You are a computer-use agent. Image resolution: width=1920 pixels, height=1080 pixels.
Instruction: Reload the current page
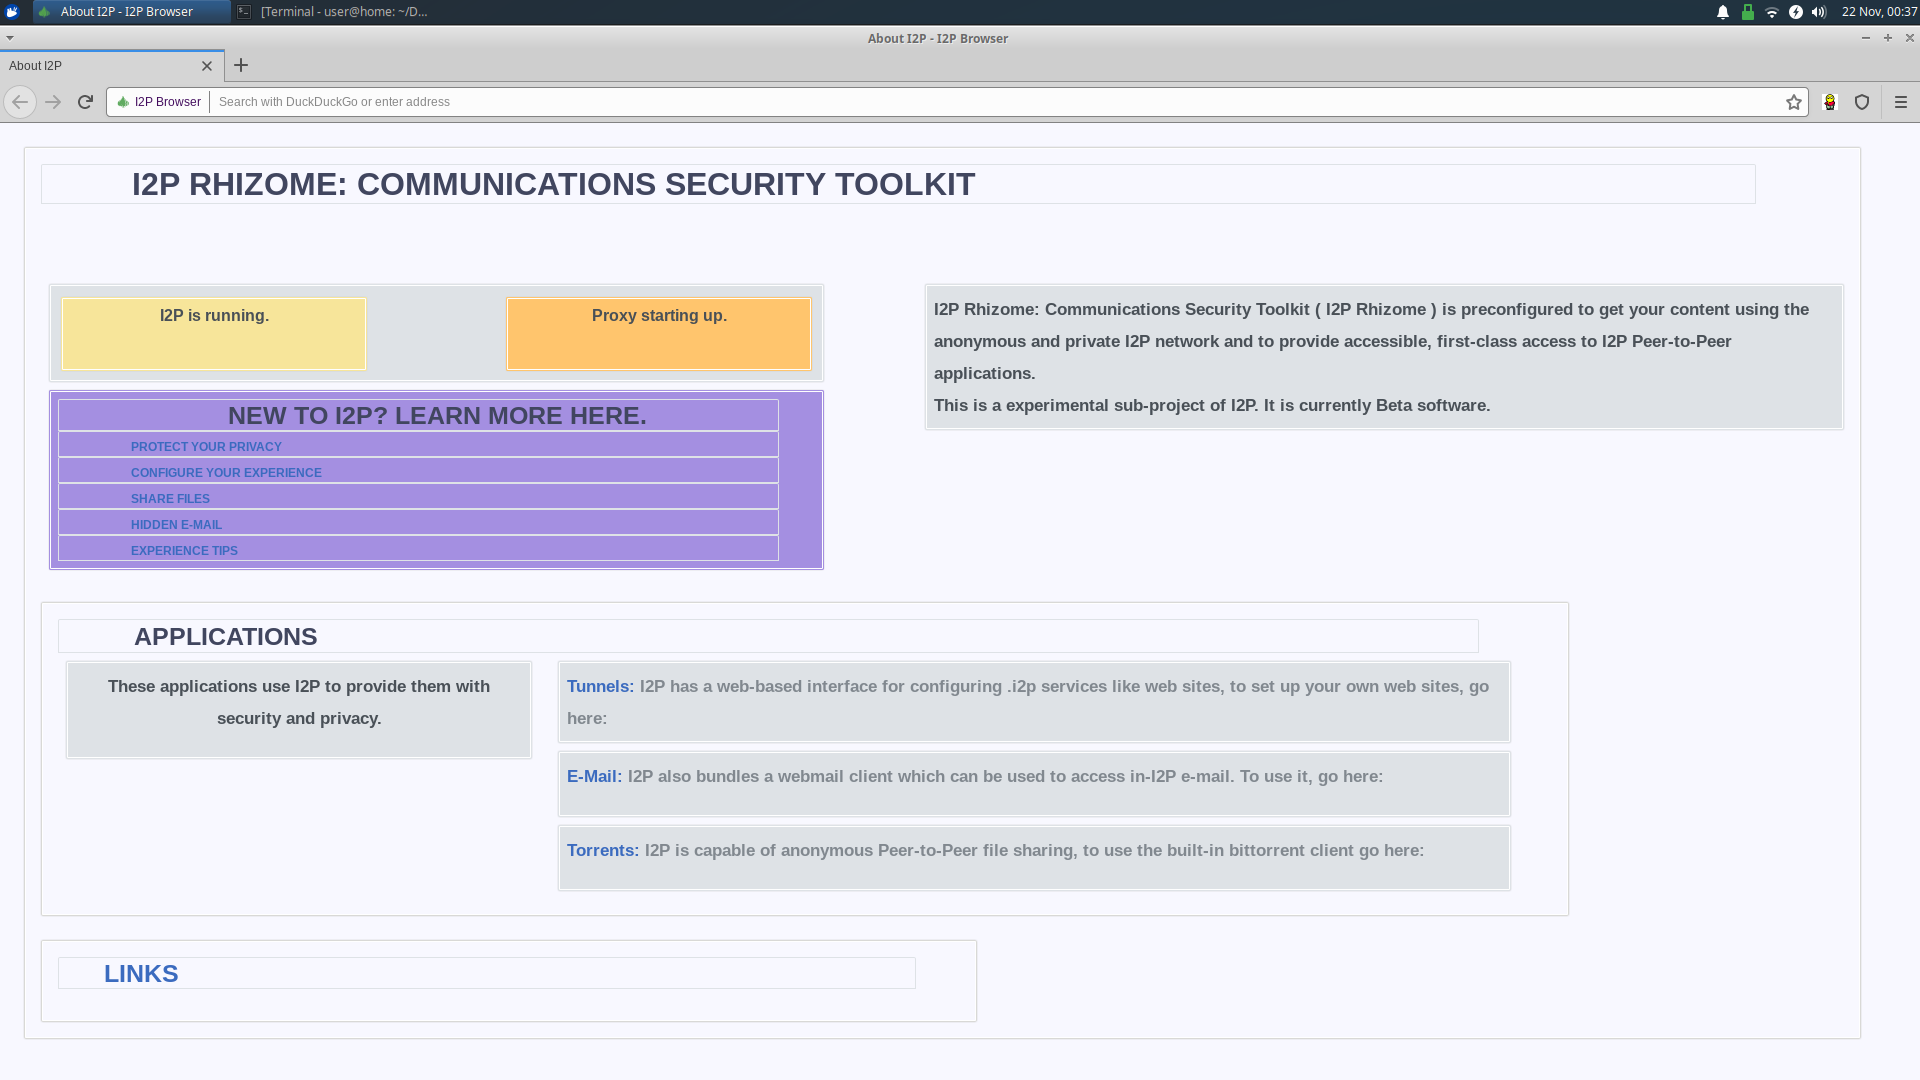coord(85,102)
